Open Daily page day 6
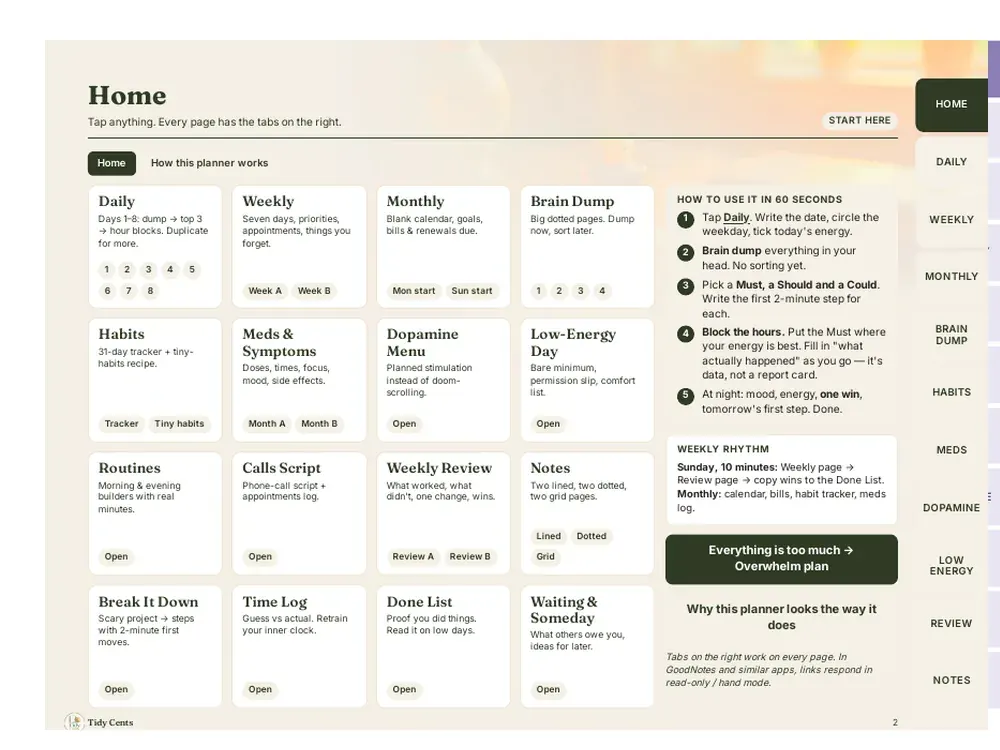Image resolution: width=1000 pixels, height=750 pixels. (107, 291)
